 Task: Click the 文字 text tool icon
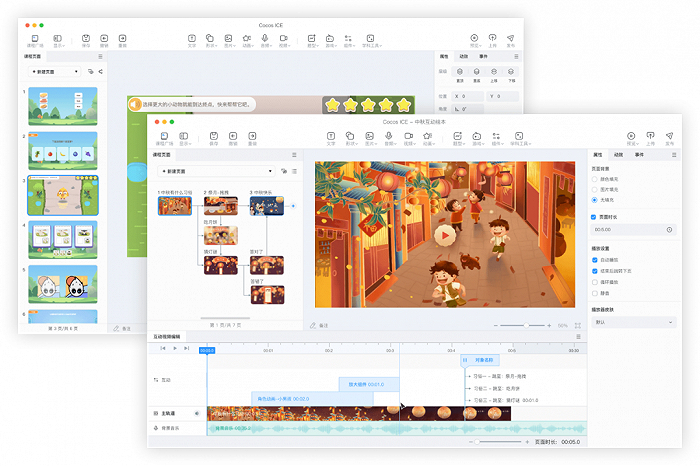point(331,136)
